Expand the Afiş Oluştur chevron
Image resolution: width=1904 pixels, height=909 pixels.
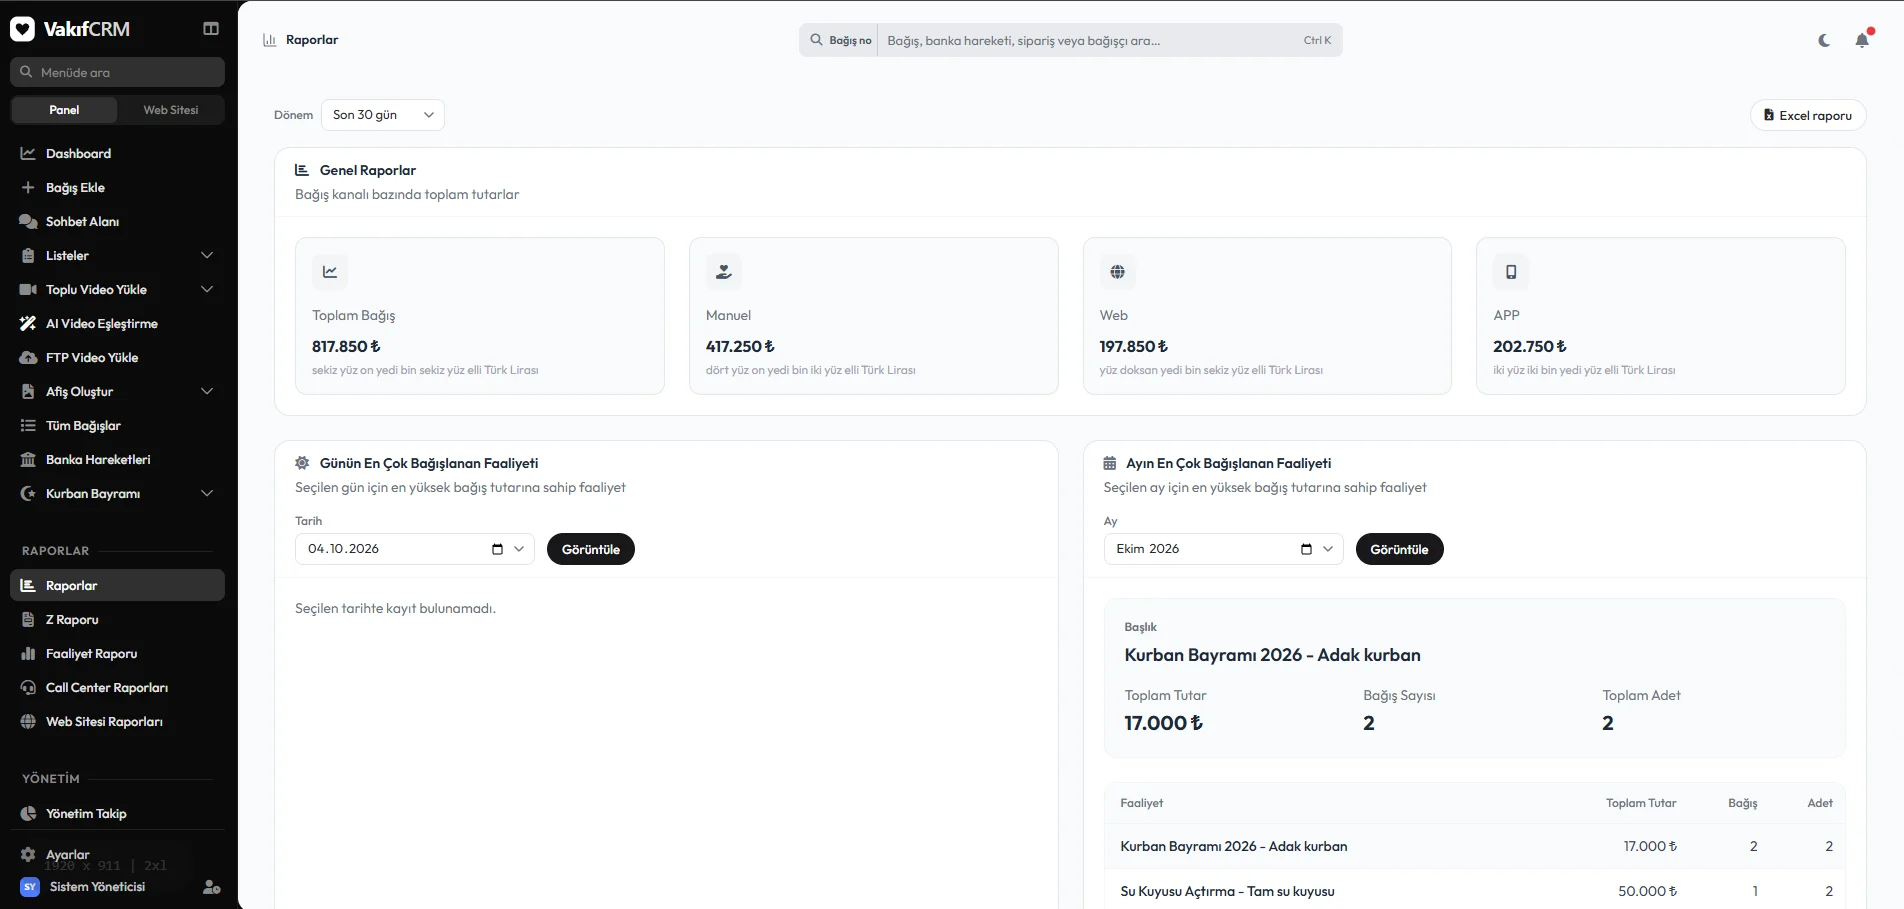click(207, 391)
